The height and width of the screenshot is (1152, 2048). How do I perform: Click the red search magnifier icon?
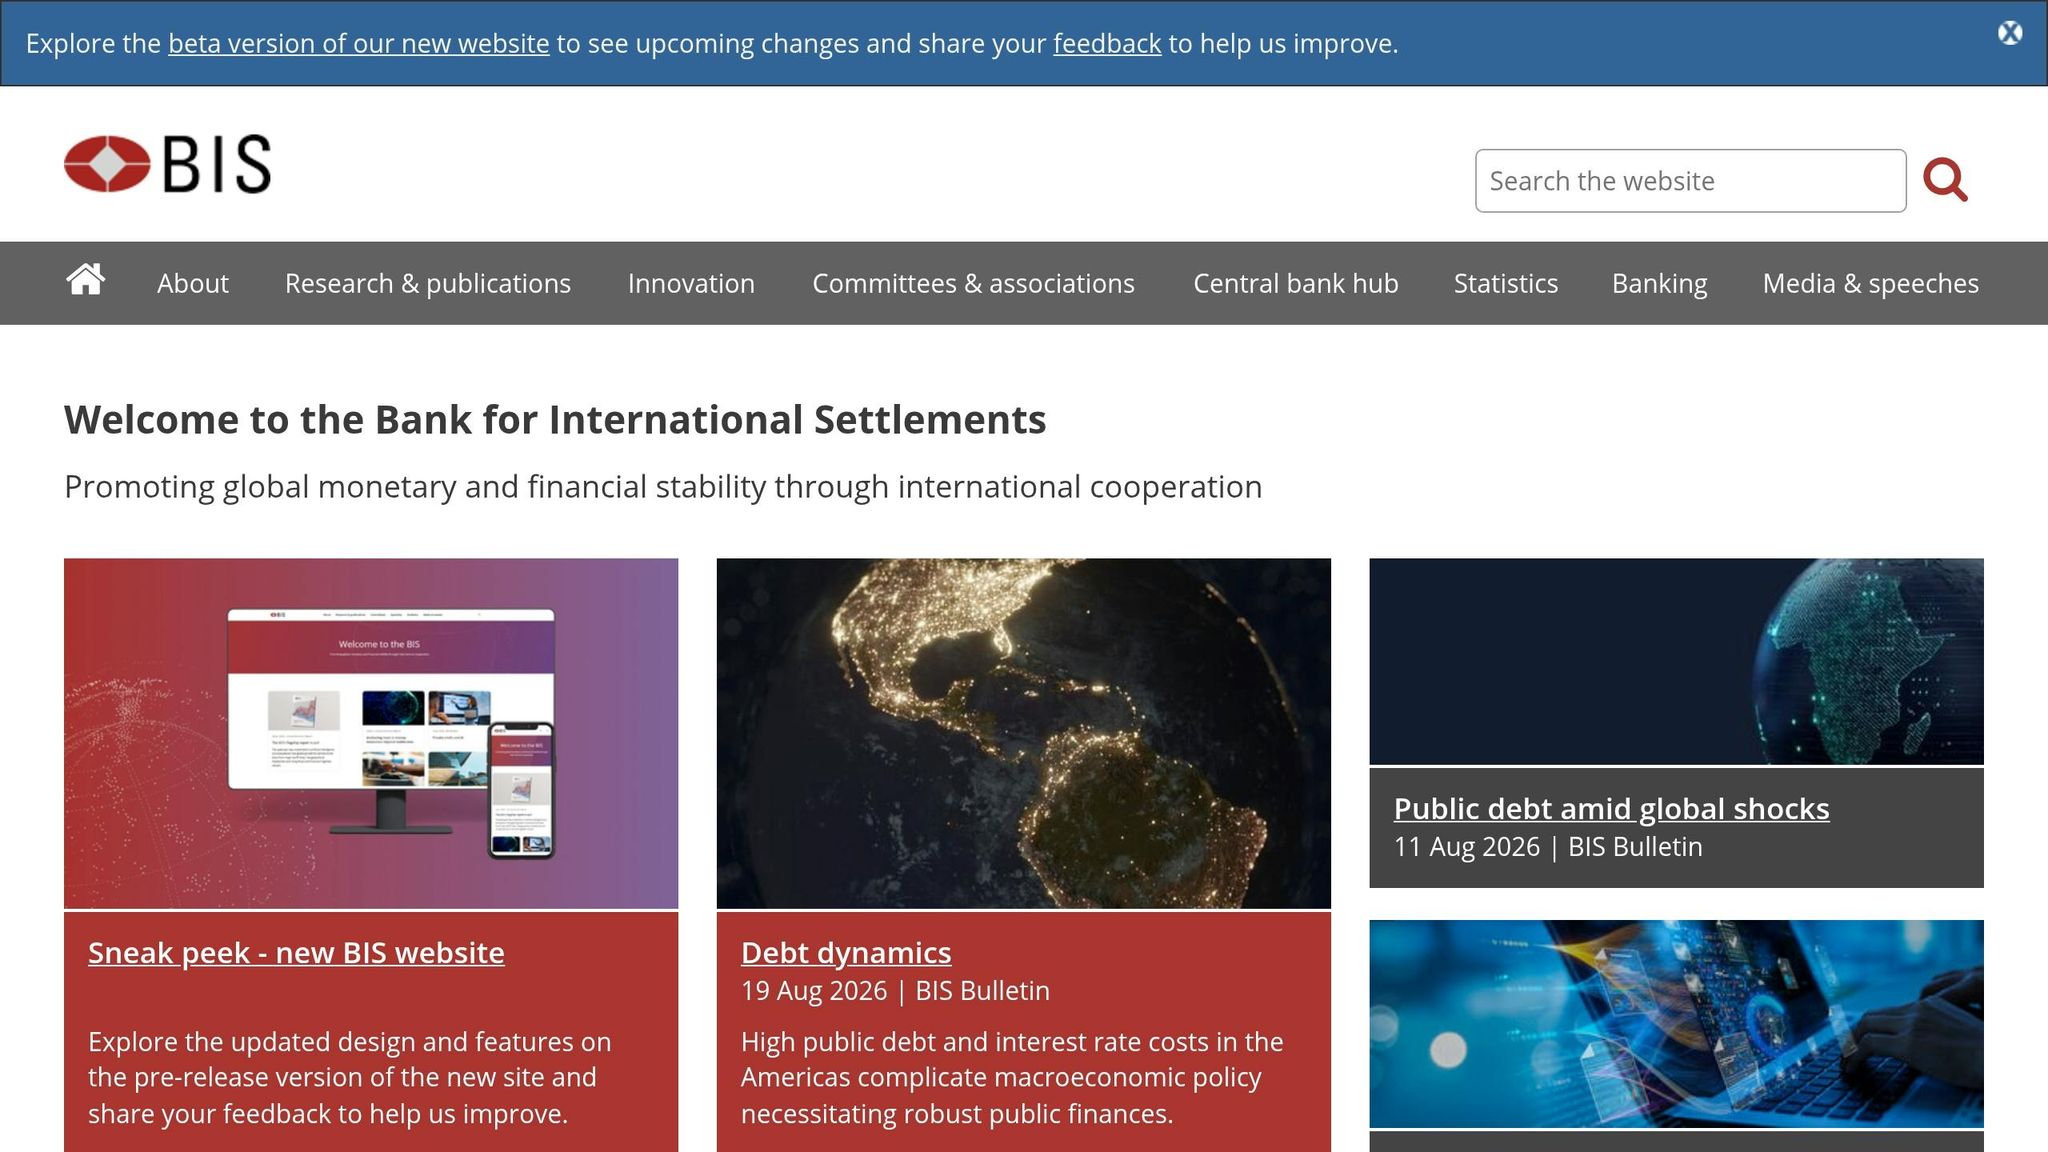coord(1945,181)
